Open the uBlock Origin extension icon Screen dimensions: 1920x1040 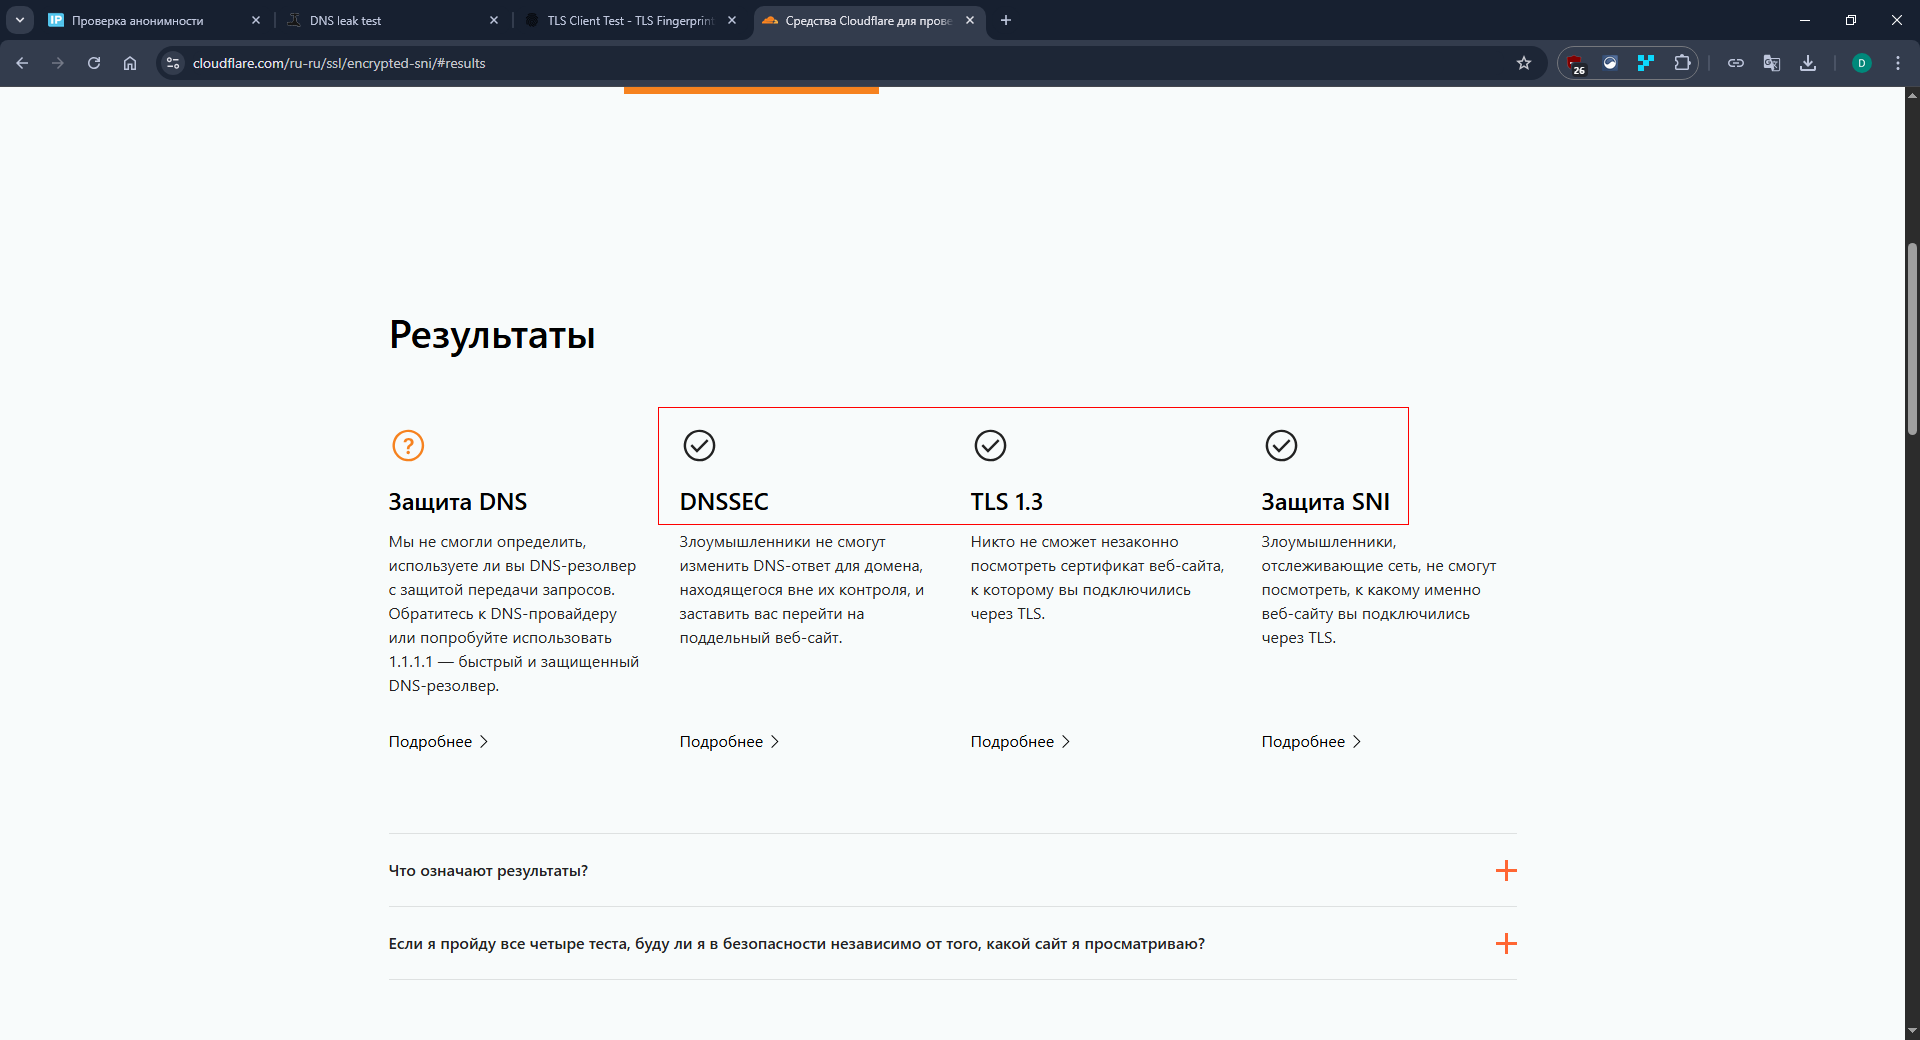[x=1576, y=63]
